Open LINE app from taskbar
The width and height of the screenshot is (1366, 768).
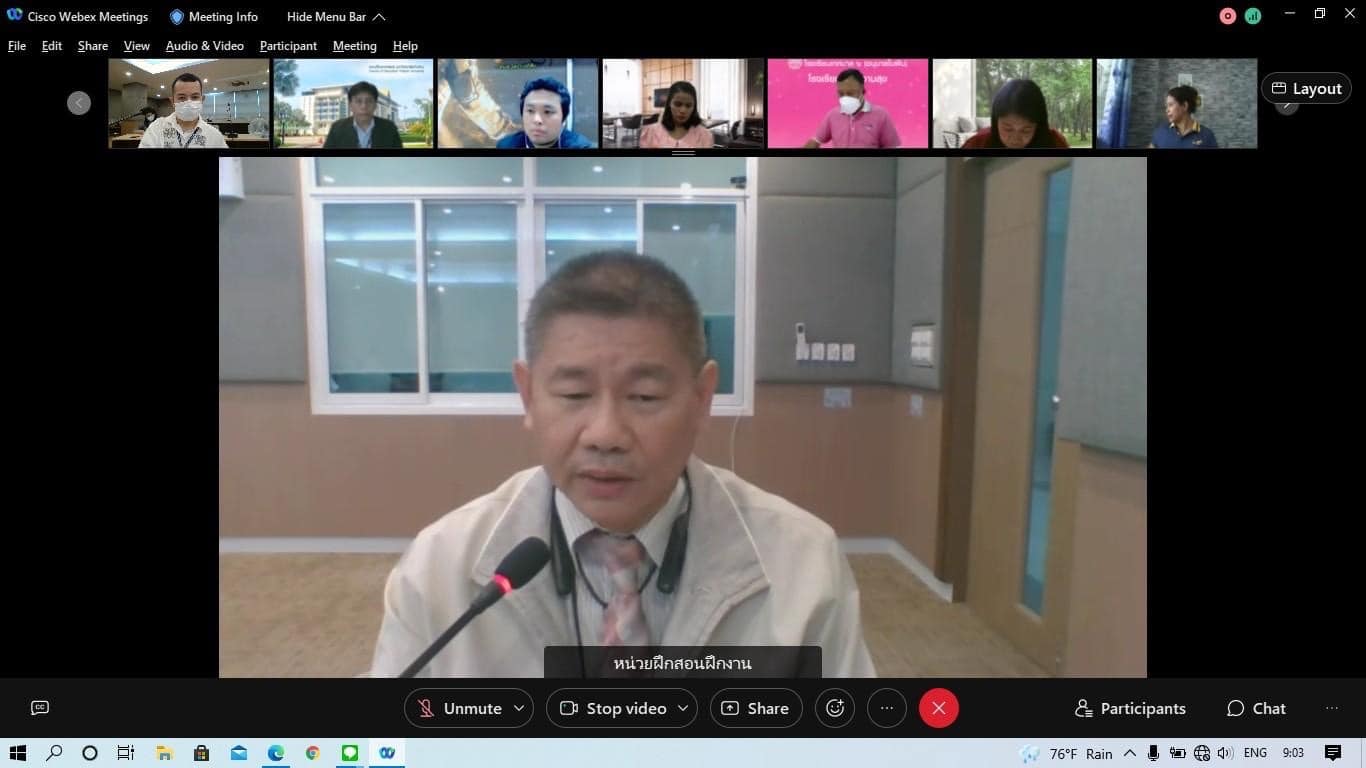(350, 753)
